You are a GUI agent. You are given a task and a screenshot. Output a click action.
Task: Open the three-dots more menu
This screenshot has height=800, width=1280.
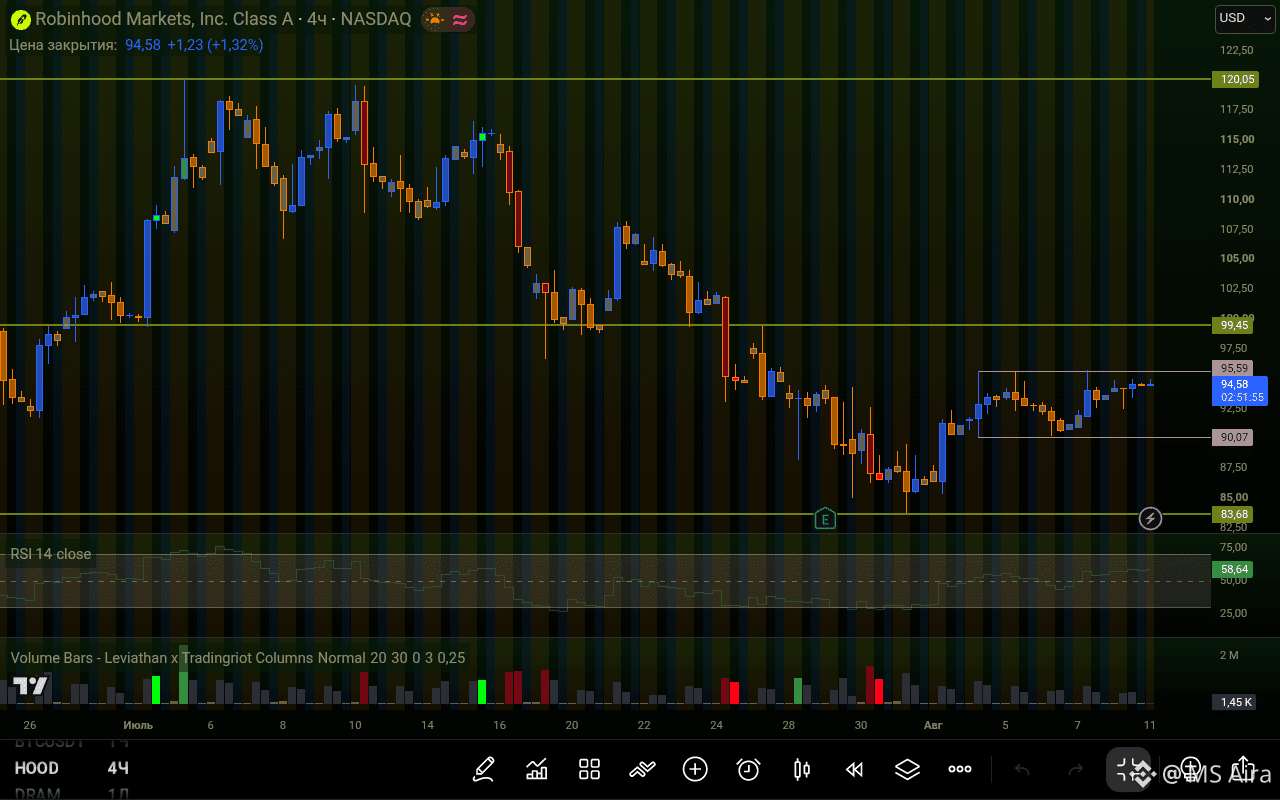click(960, 769)
